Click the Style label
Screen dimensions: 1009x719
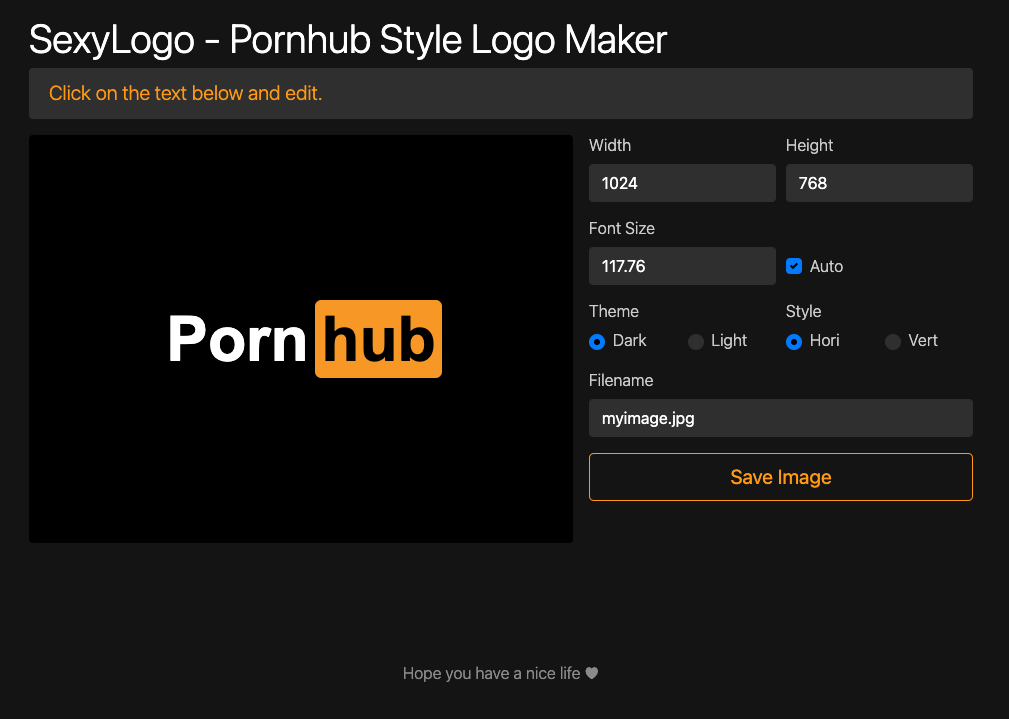(803, 312)
